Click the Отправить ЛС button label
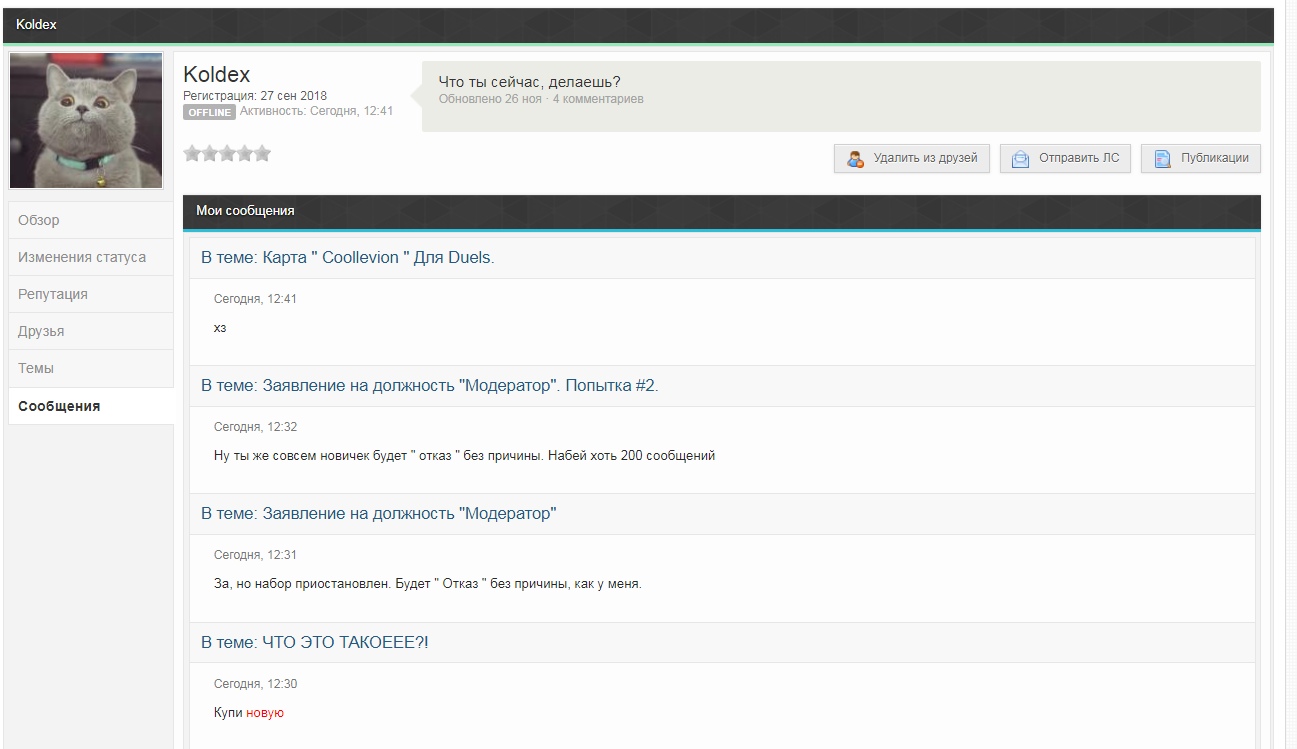This screenshot has height=749, width=1297. 1079,158
